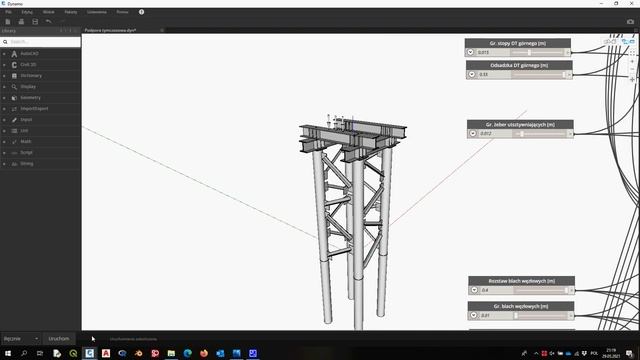Viewport: 640px width, 360px height.
Task: Expand the Geometry library category
Action: click(x=4, y=98)
